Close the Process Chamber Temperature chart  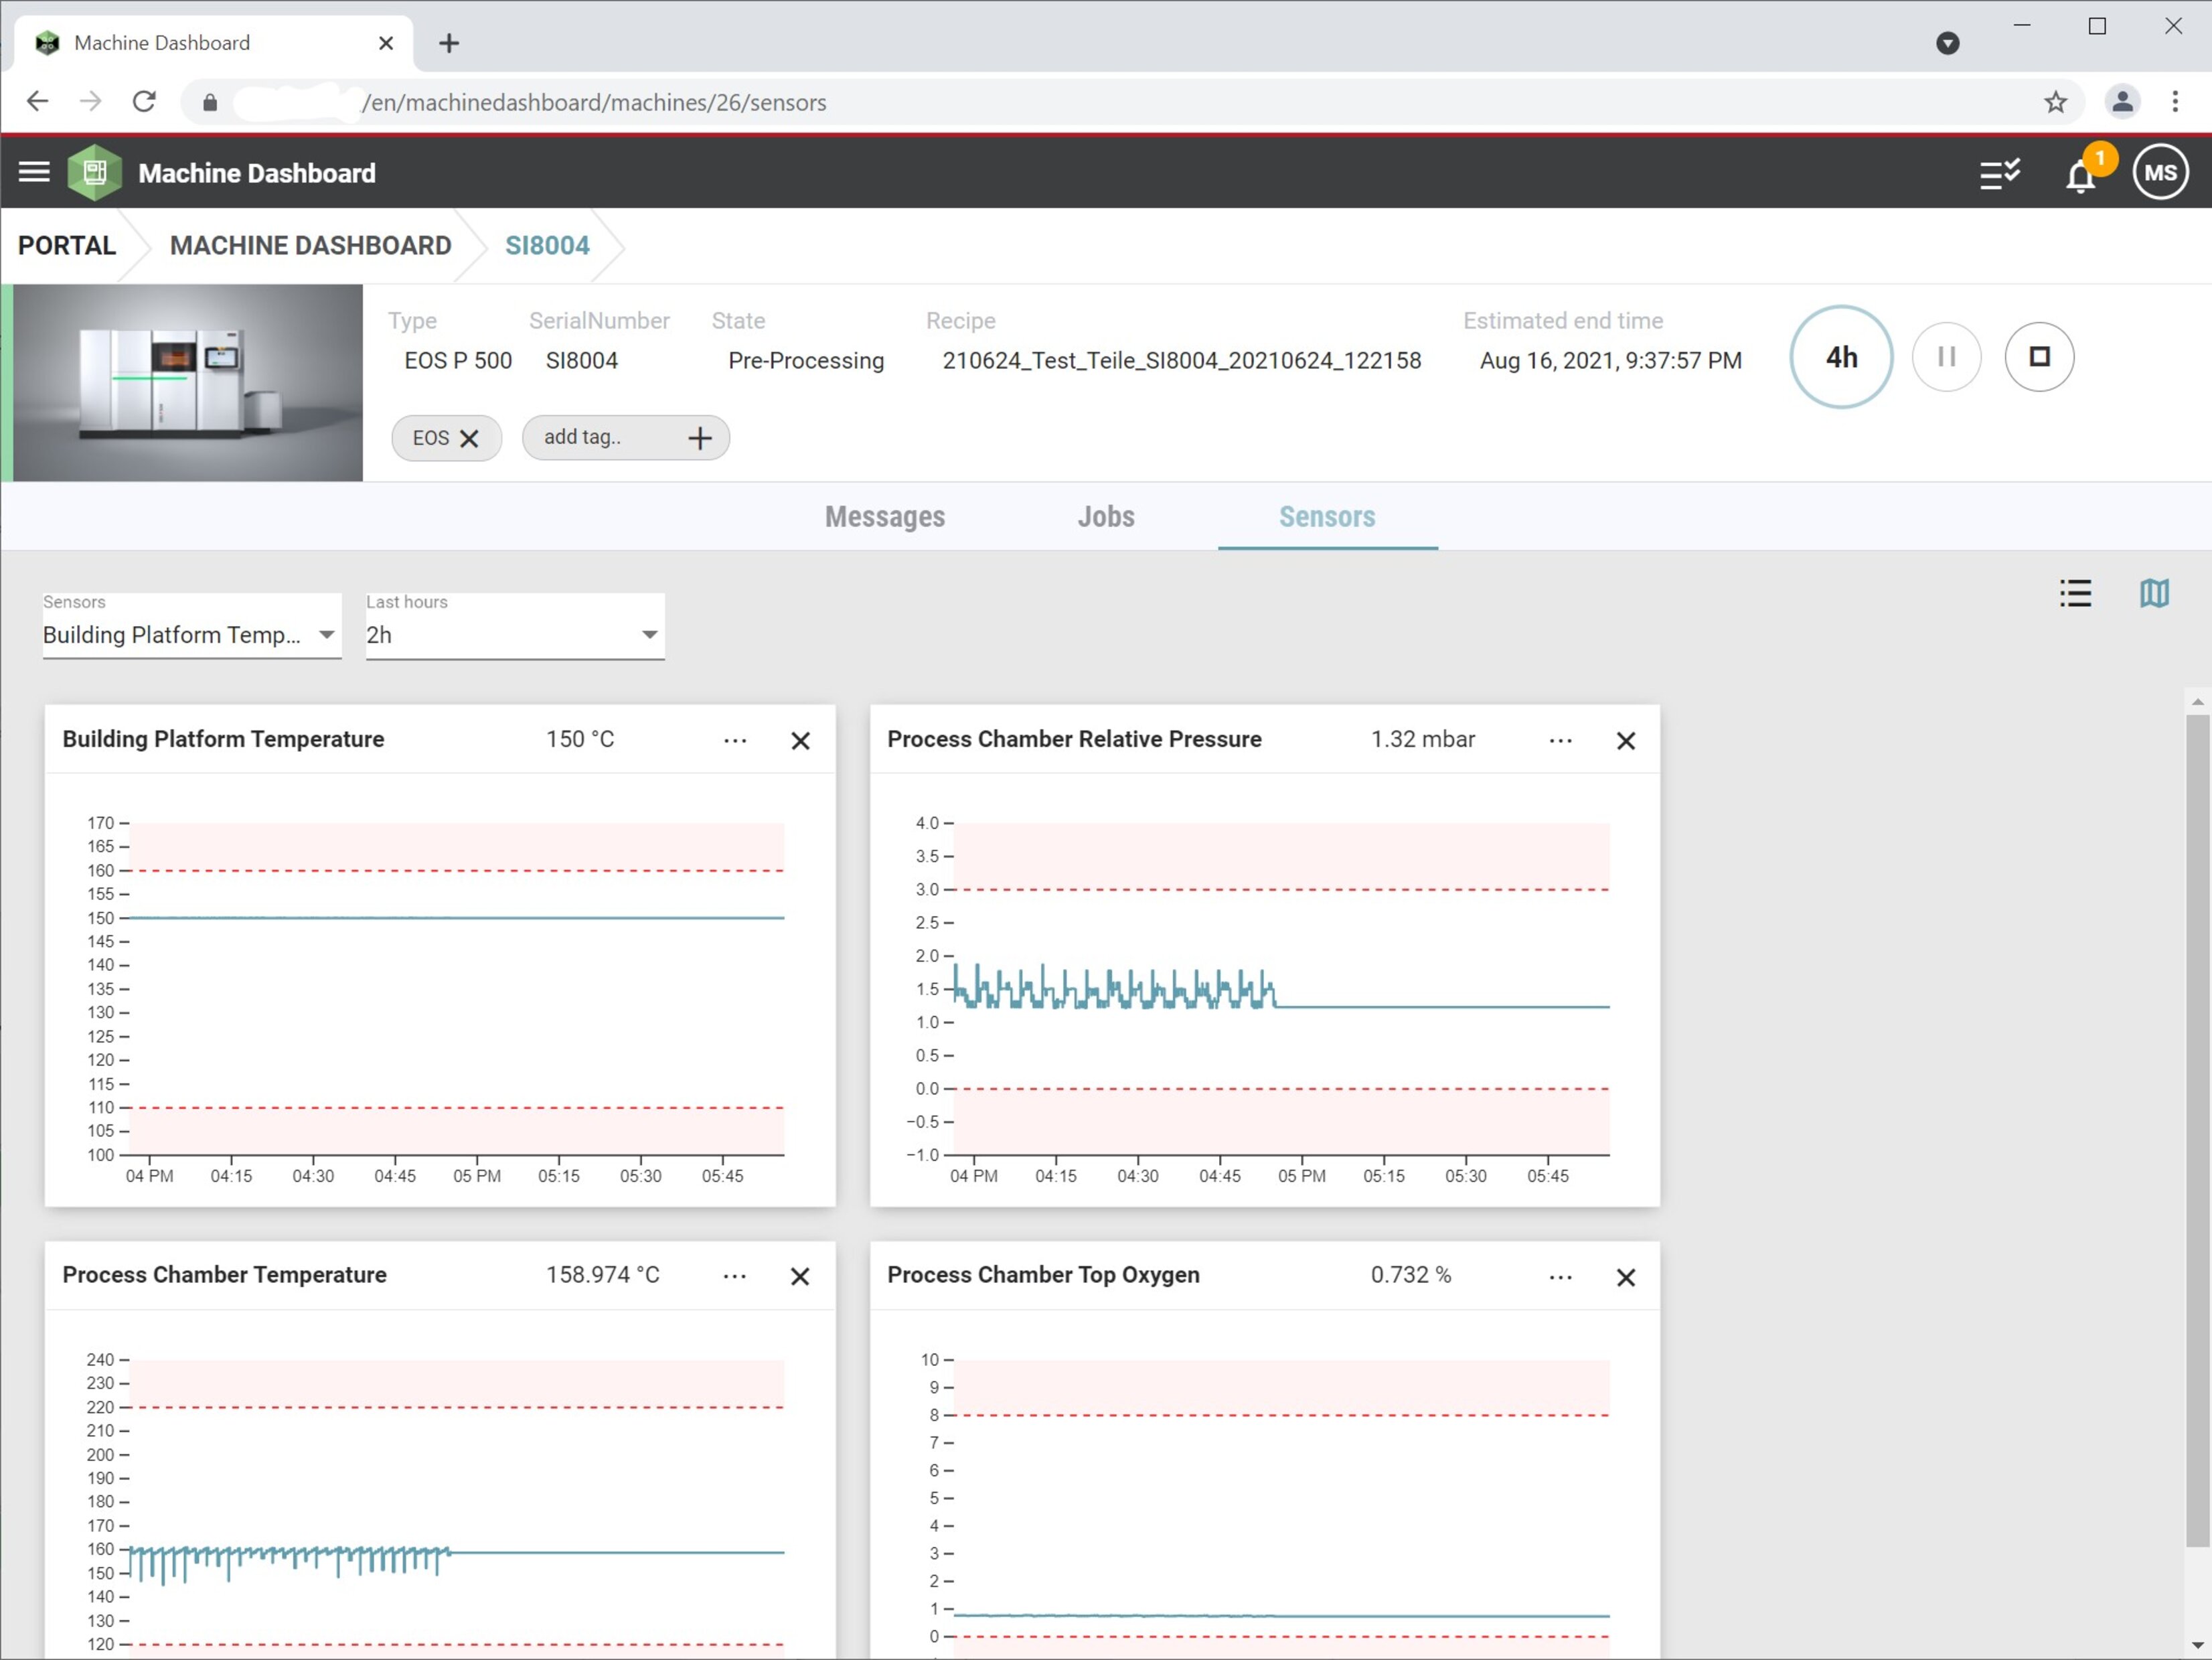point(800,1276)
